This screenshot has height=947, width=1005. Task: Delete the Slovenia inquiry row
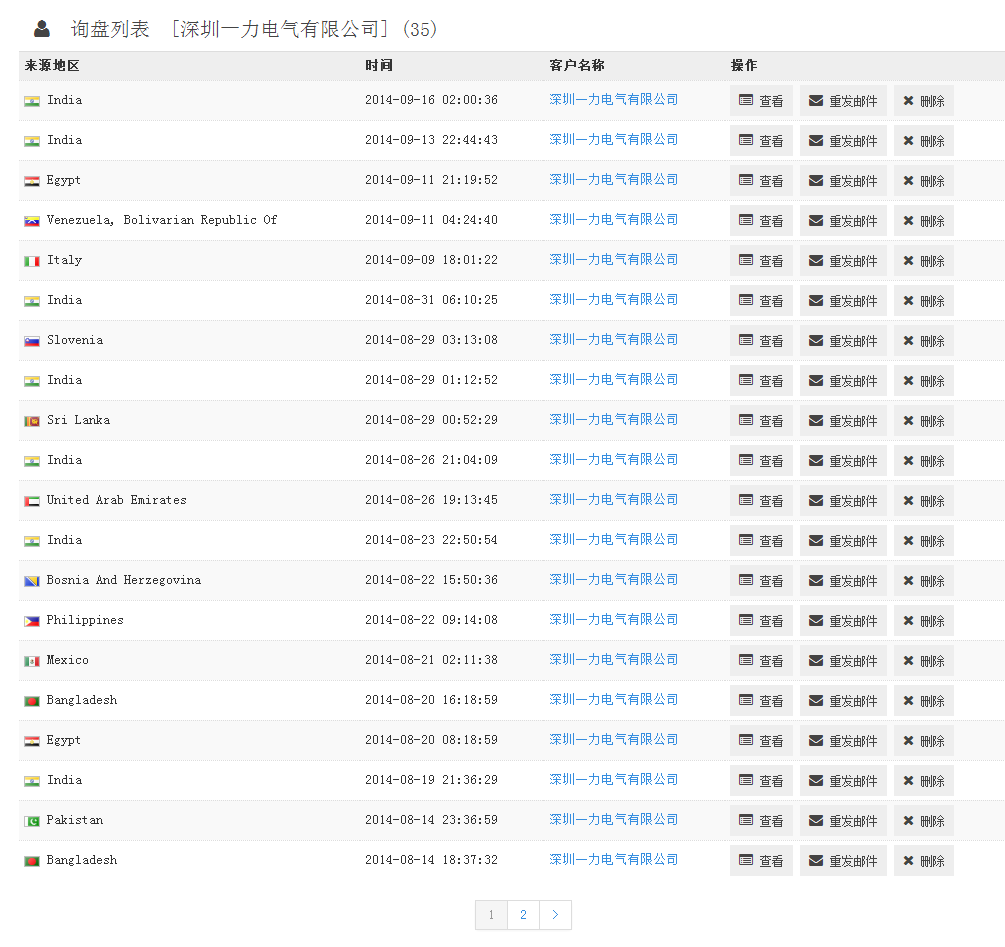[923, 341]
